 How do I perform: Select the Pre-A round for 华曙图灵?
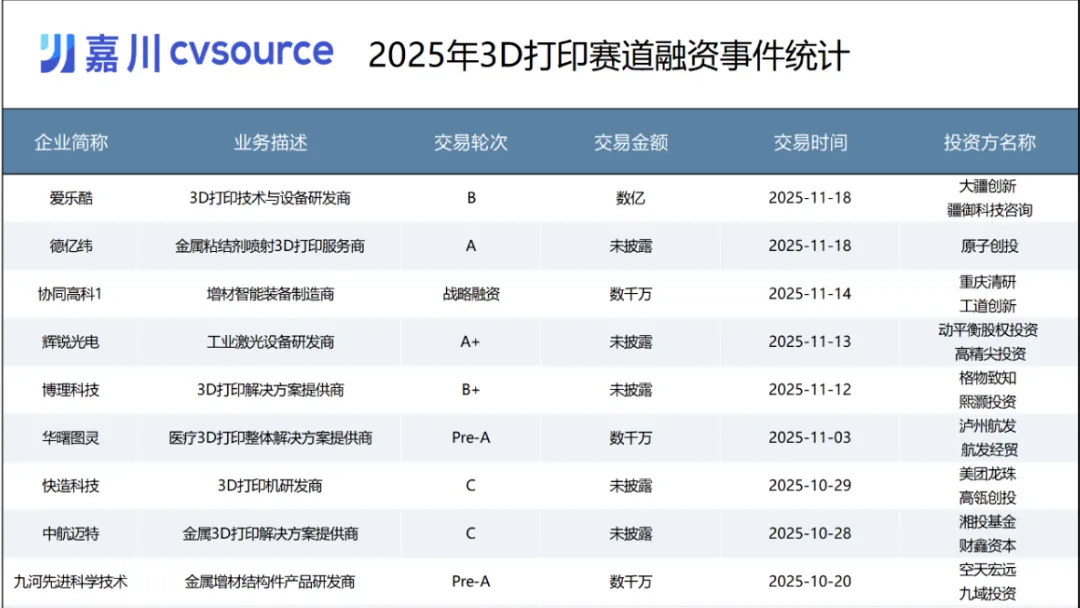[x=471, y=438]
